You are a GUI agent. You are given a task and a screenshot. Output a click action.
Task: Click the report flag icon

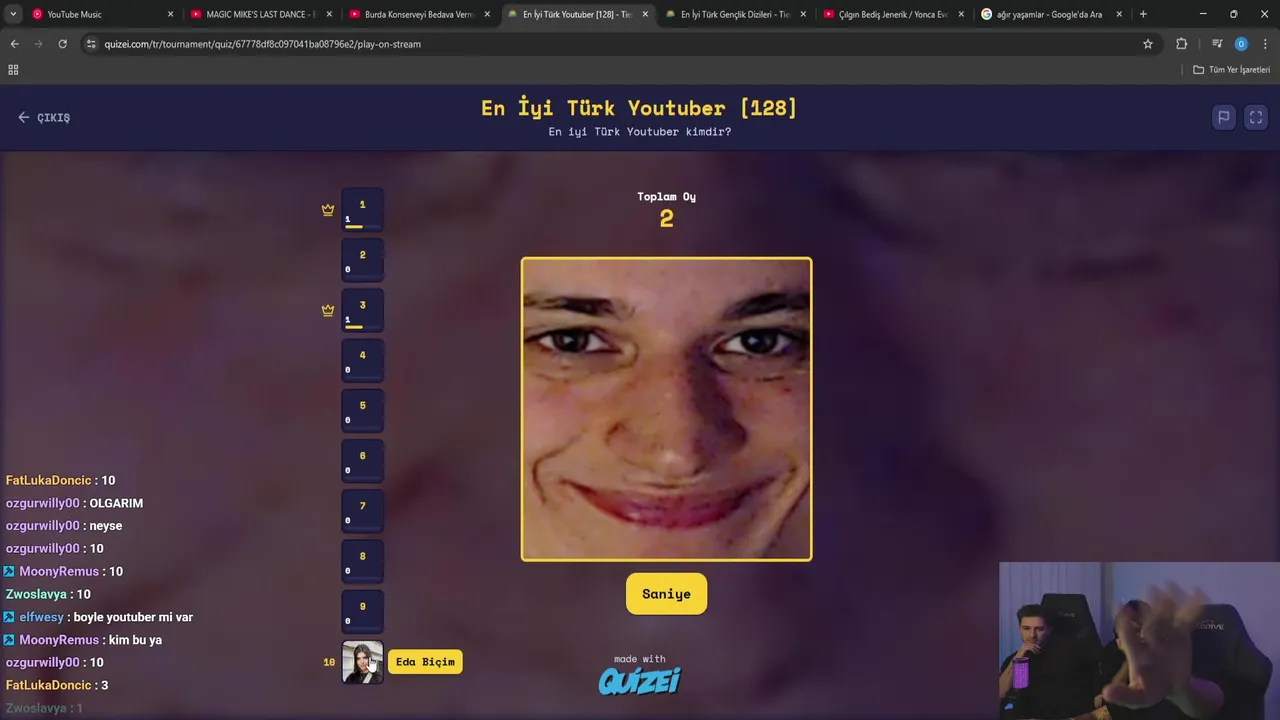click(x=1223, y=117)
